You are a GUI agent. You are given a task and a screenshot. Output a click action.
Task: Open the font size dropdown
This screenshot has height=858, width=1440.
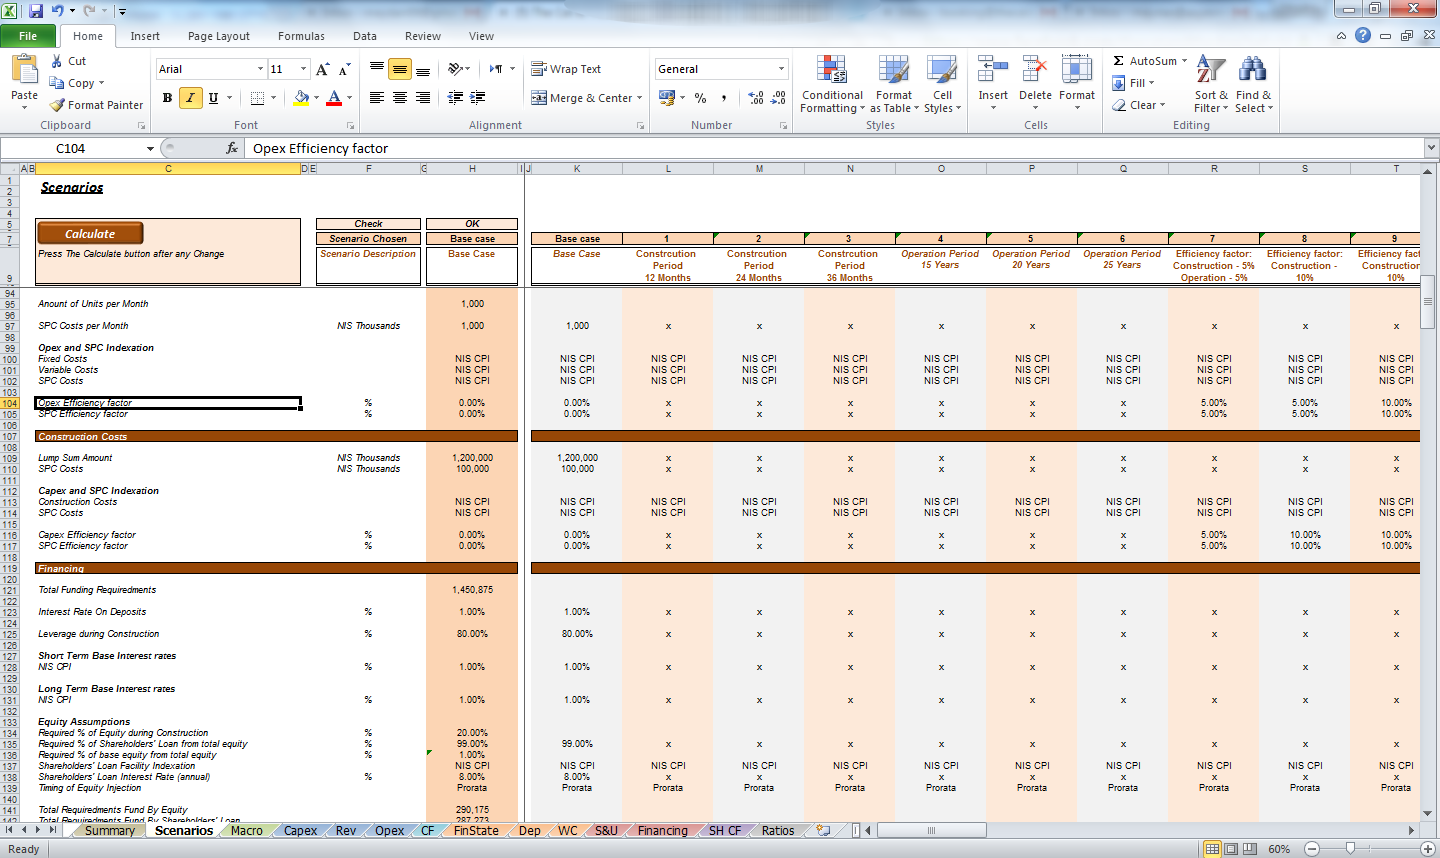click(303, 69)
